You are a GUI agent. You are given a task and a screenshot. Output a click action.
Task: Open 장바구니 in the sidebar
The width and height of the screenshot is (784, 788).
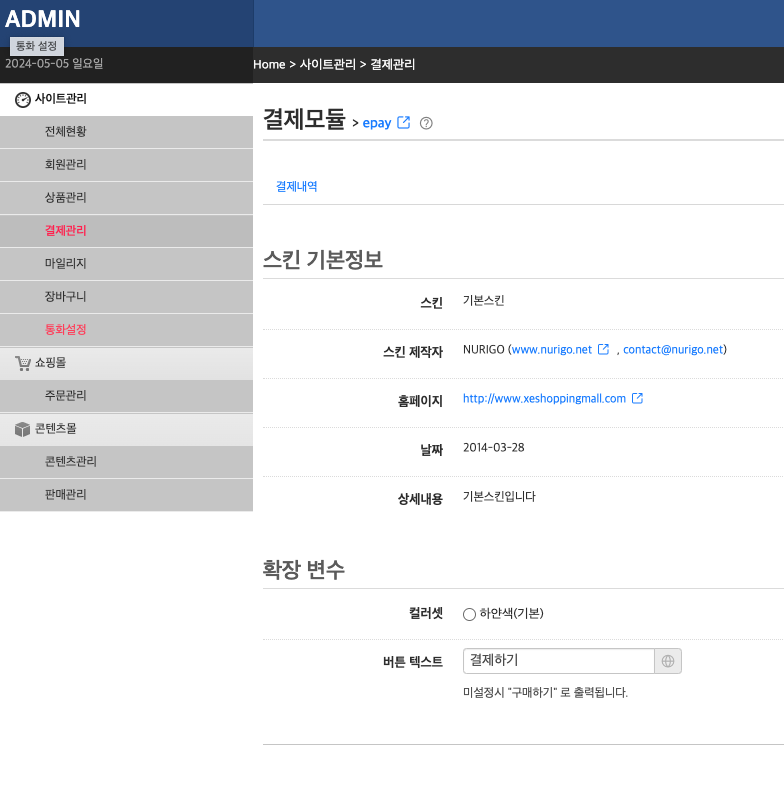(126, 297)
